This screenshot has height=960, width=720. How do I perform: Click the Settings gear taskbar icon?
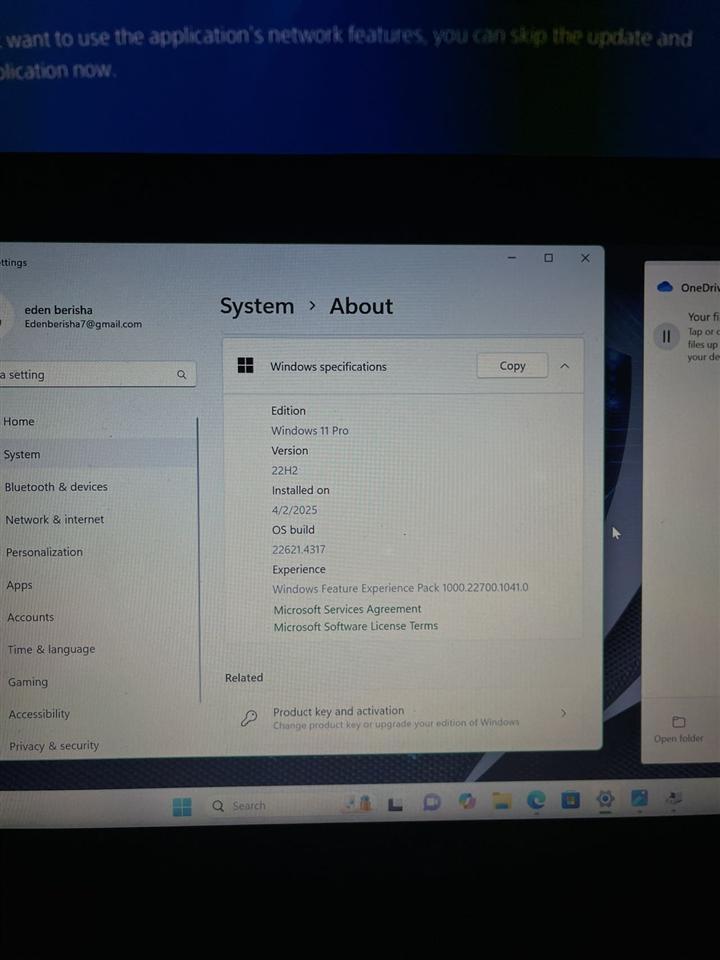coord(605,798)
